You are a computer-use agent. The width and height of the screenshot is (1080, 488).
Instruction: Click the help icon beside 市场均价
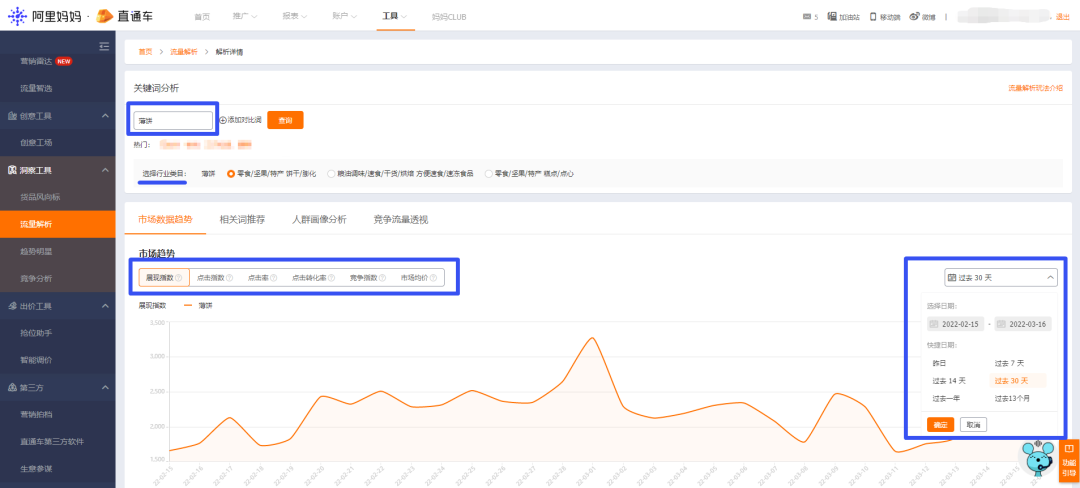433,278
